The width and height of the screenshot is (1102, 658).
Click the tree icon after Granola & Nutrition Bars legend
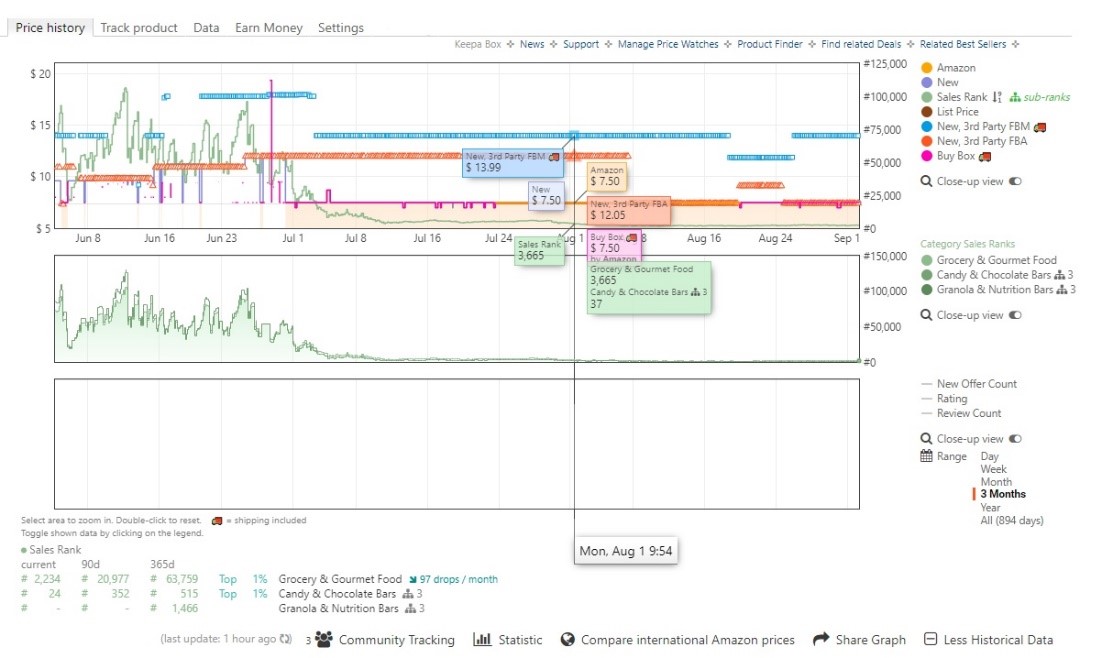[1061, 290]
